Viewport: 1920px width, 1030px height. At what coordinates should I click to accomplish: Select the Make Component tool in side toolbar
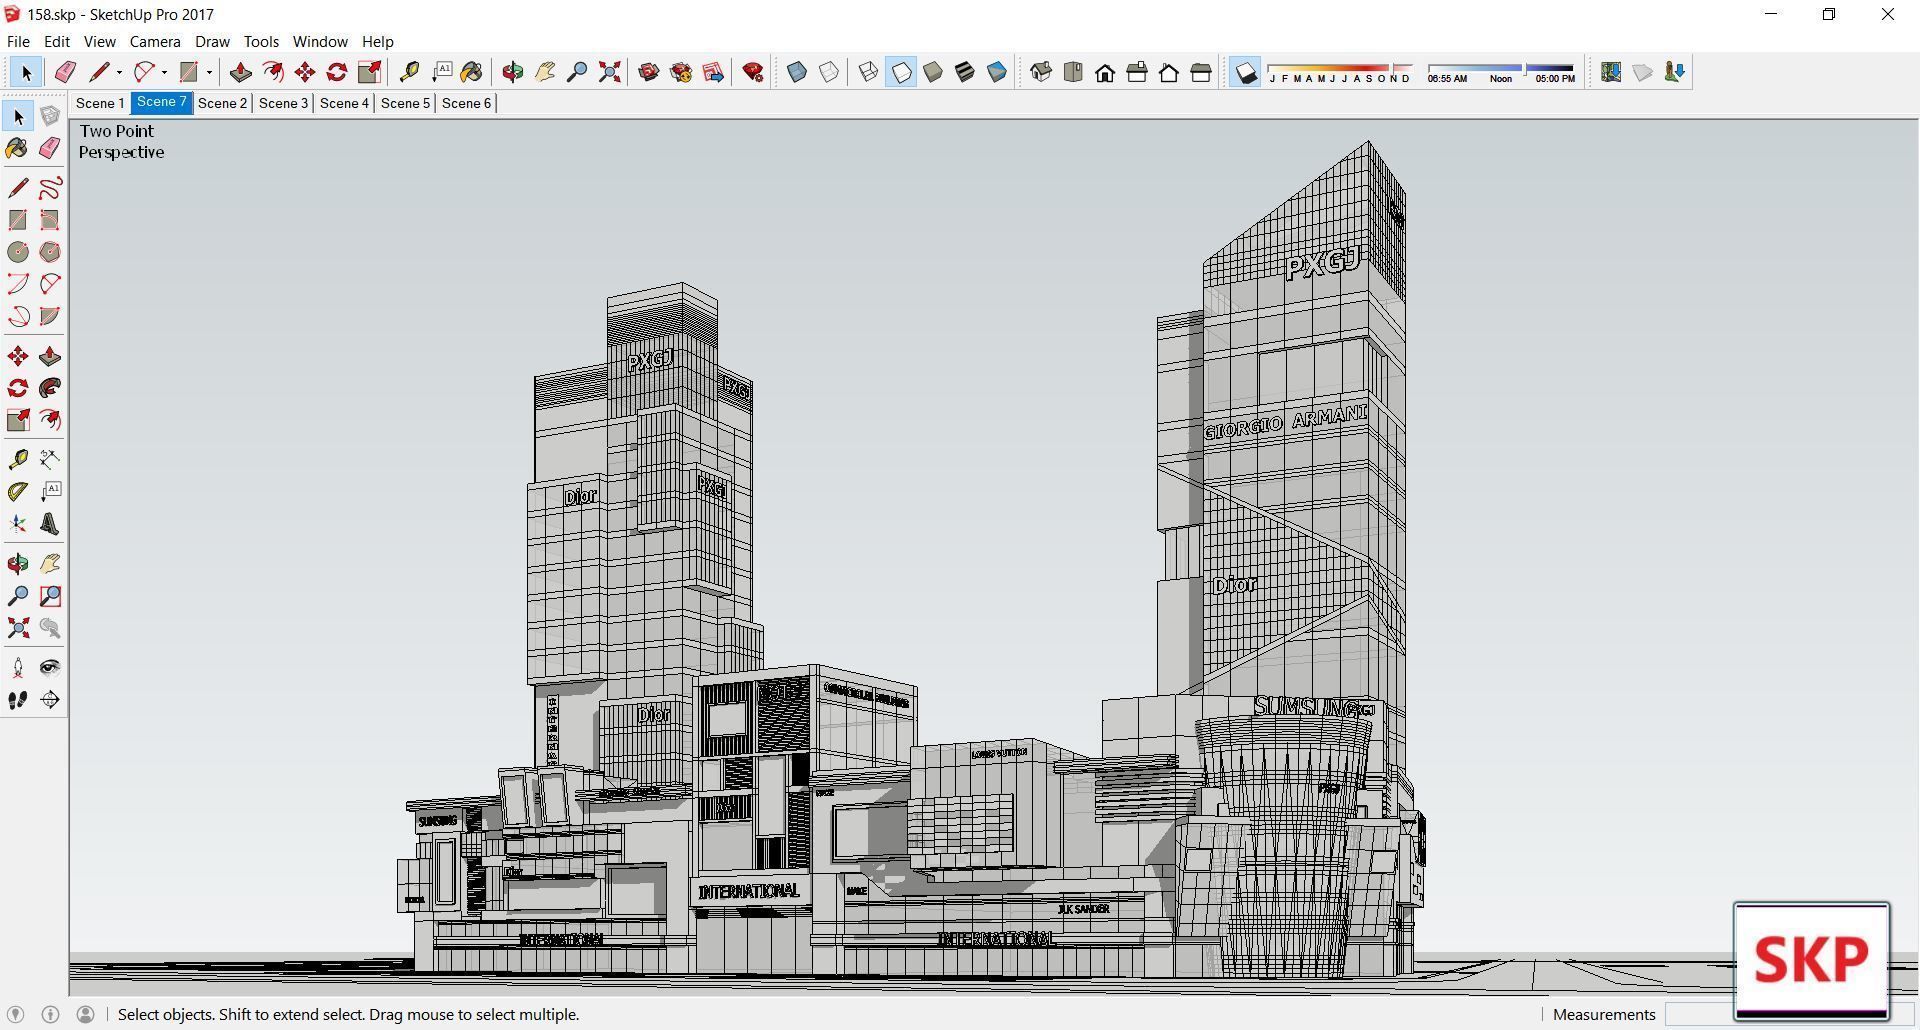(x=50, y=116)
